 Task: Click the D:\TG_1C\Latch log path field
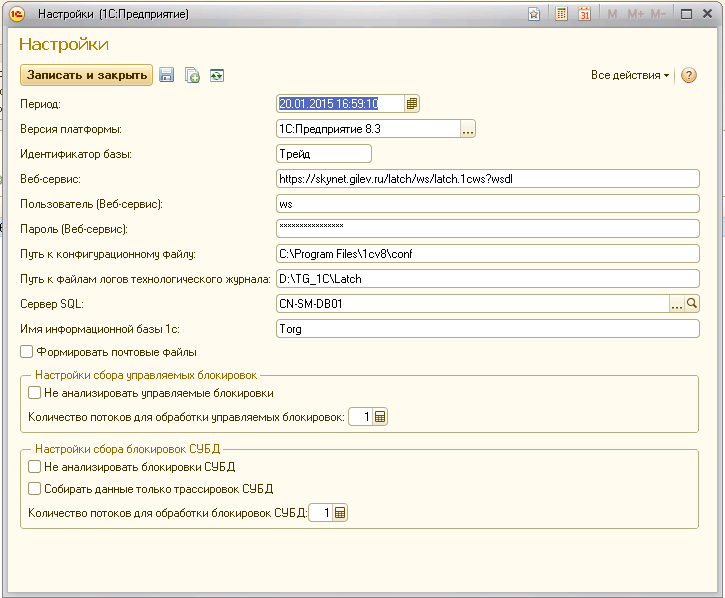[x=488, y=279]
